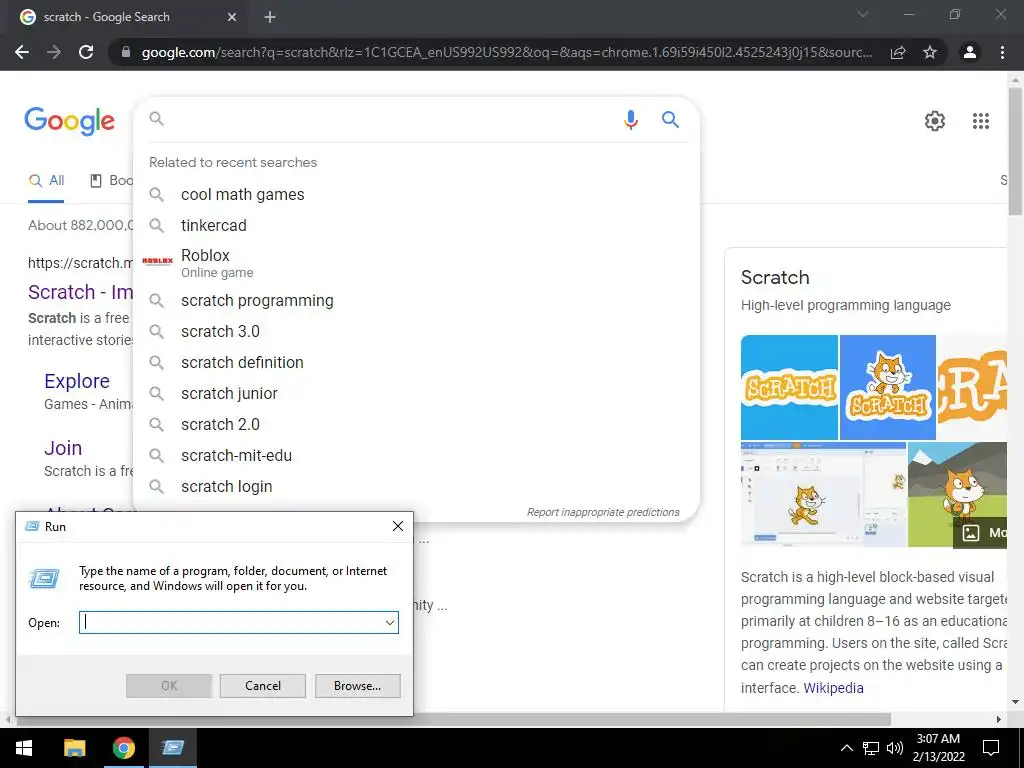Open the Scratch - Im... result title
1024x768 pixels.
point(80,292)
